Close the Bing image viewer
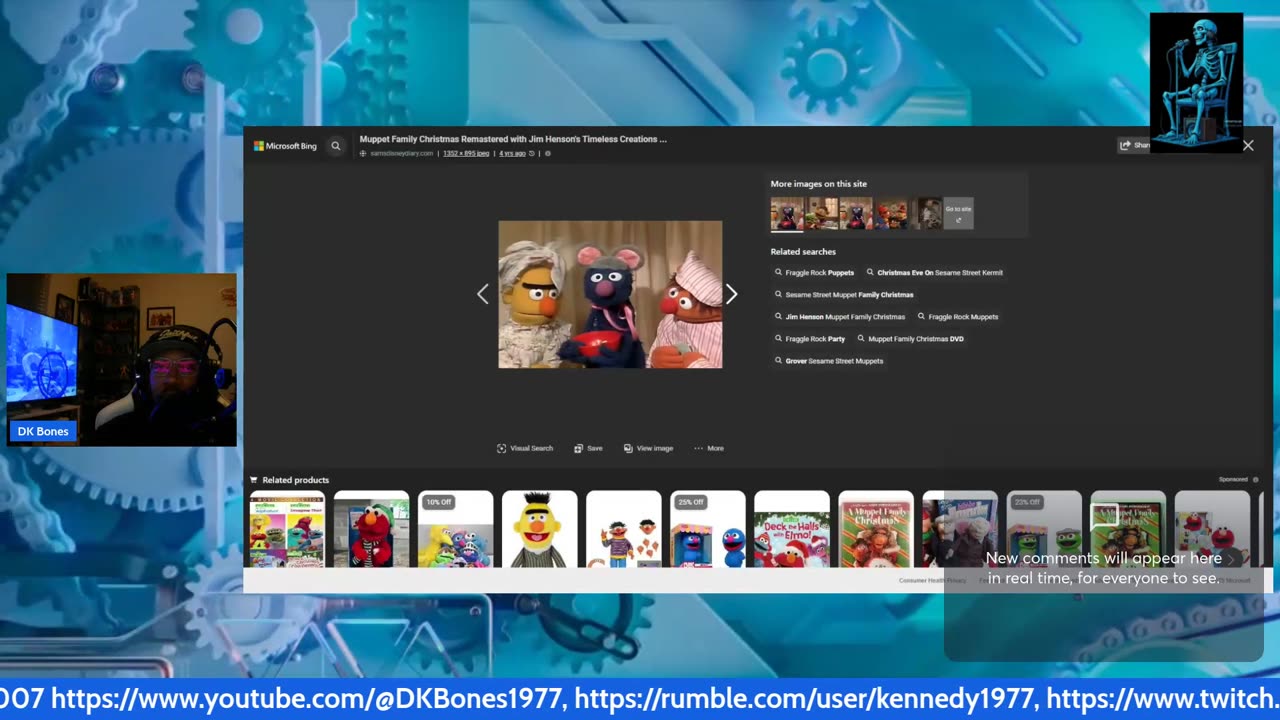Image resolution: width=1280 pixels, height=720 pixels. tap(1248, 145)
